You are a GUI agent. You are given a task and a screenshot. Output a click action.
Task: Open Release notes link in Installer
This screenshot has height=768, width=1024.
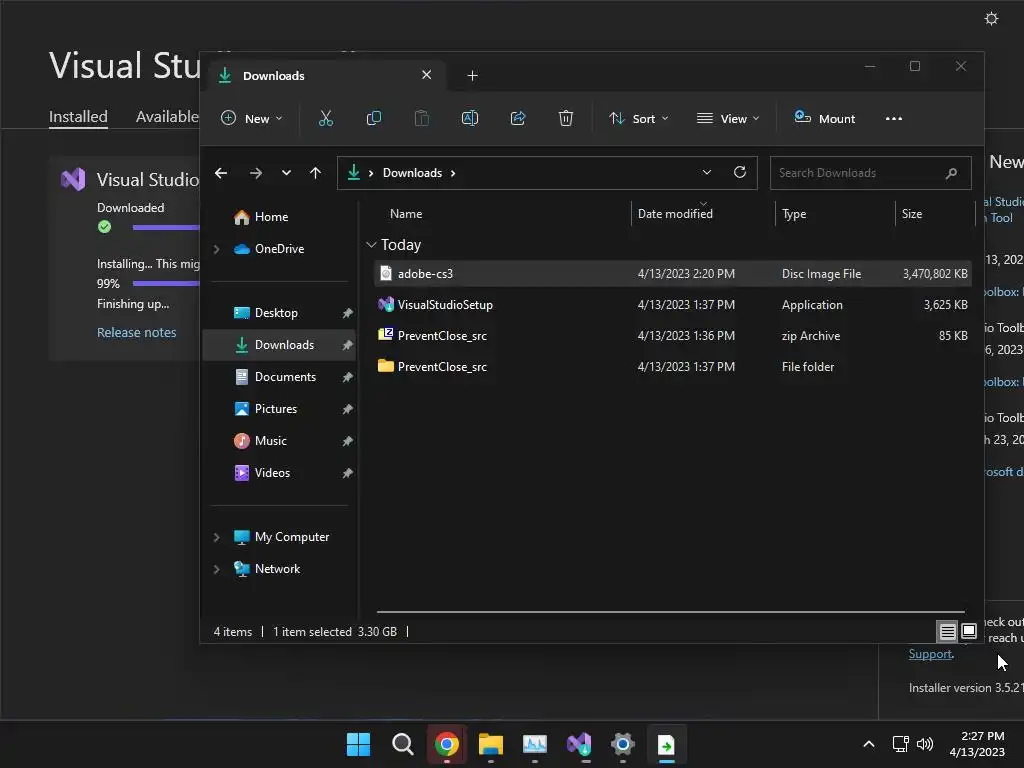tap(136, 332)
